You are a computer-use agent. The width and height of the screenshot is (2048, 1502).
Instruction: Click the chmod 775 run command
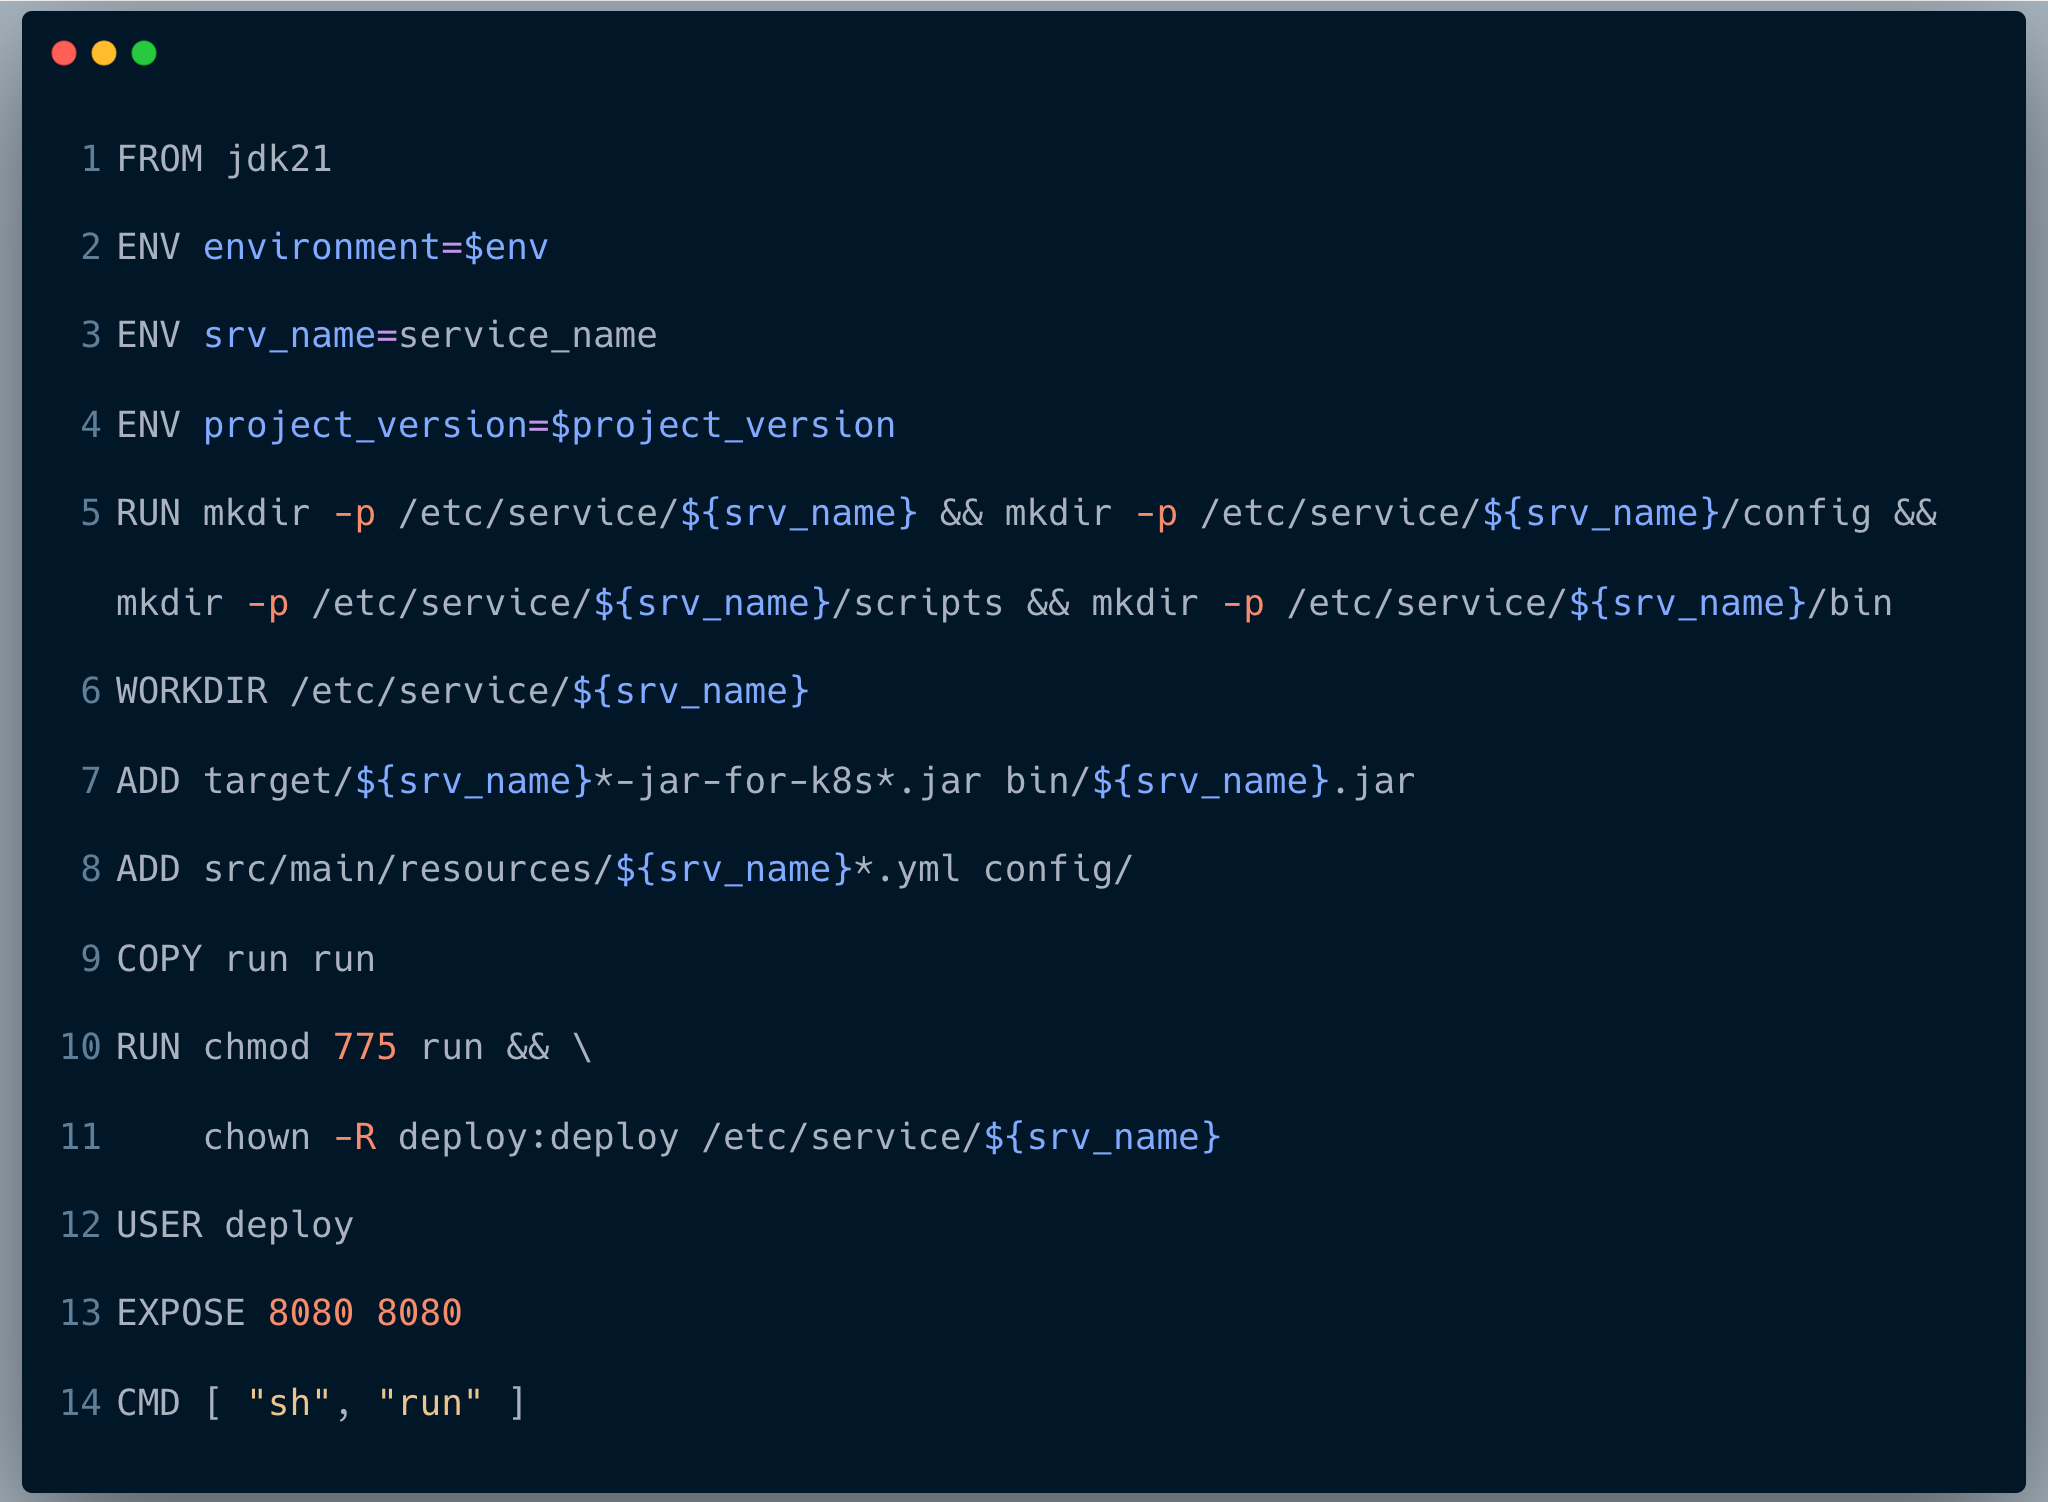tap(338, 1047)
